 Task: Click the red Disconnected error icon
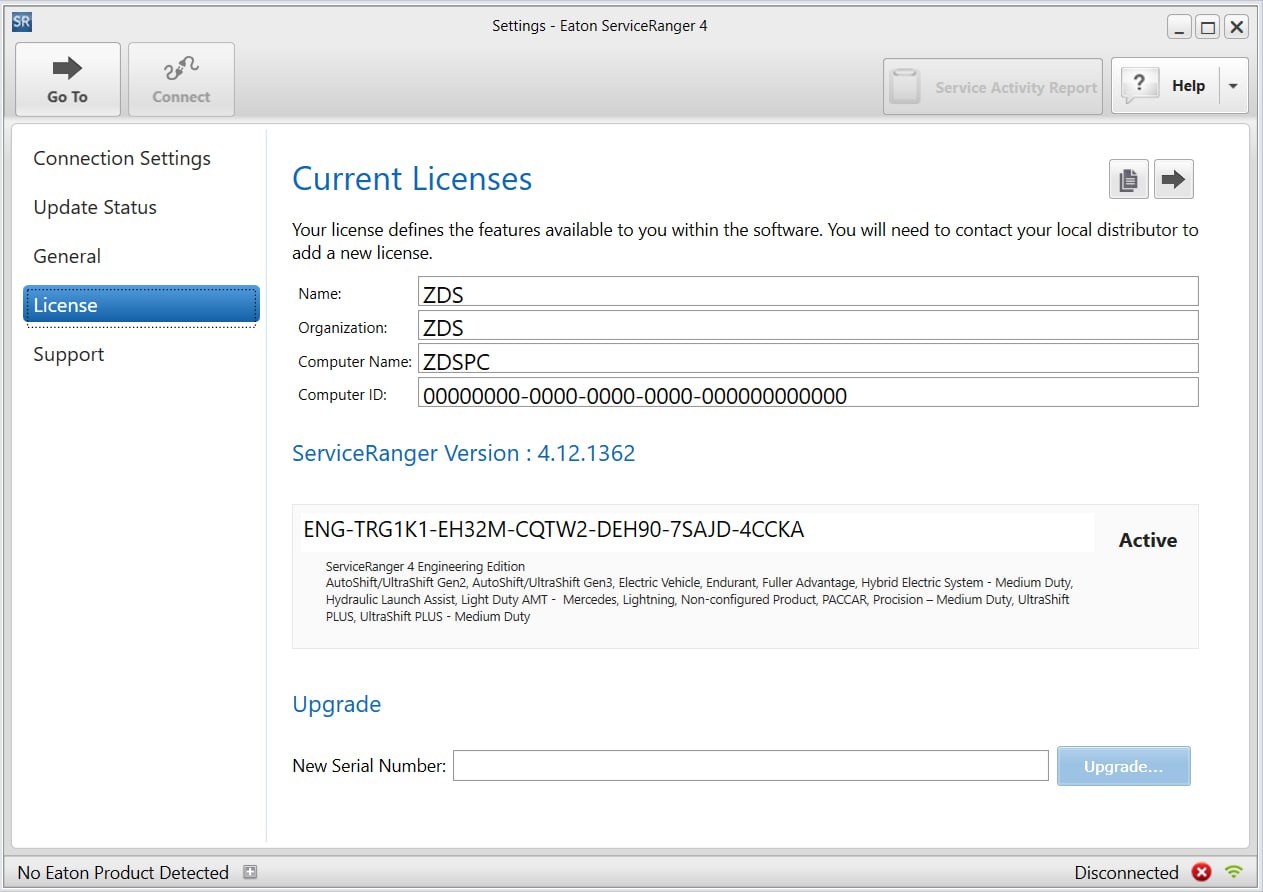[x=1202, y=872]
